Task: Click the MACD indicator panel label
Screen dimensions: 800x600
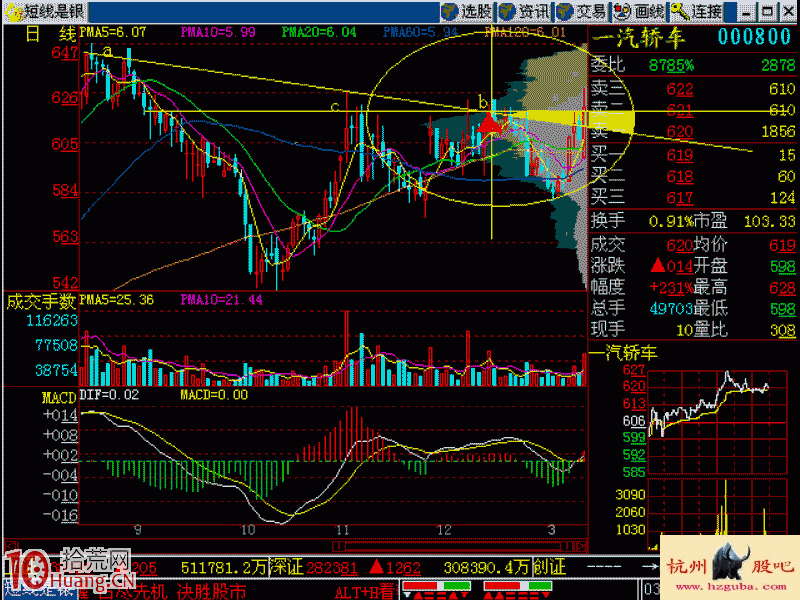Action: [59, 398]
